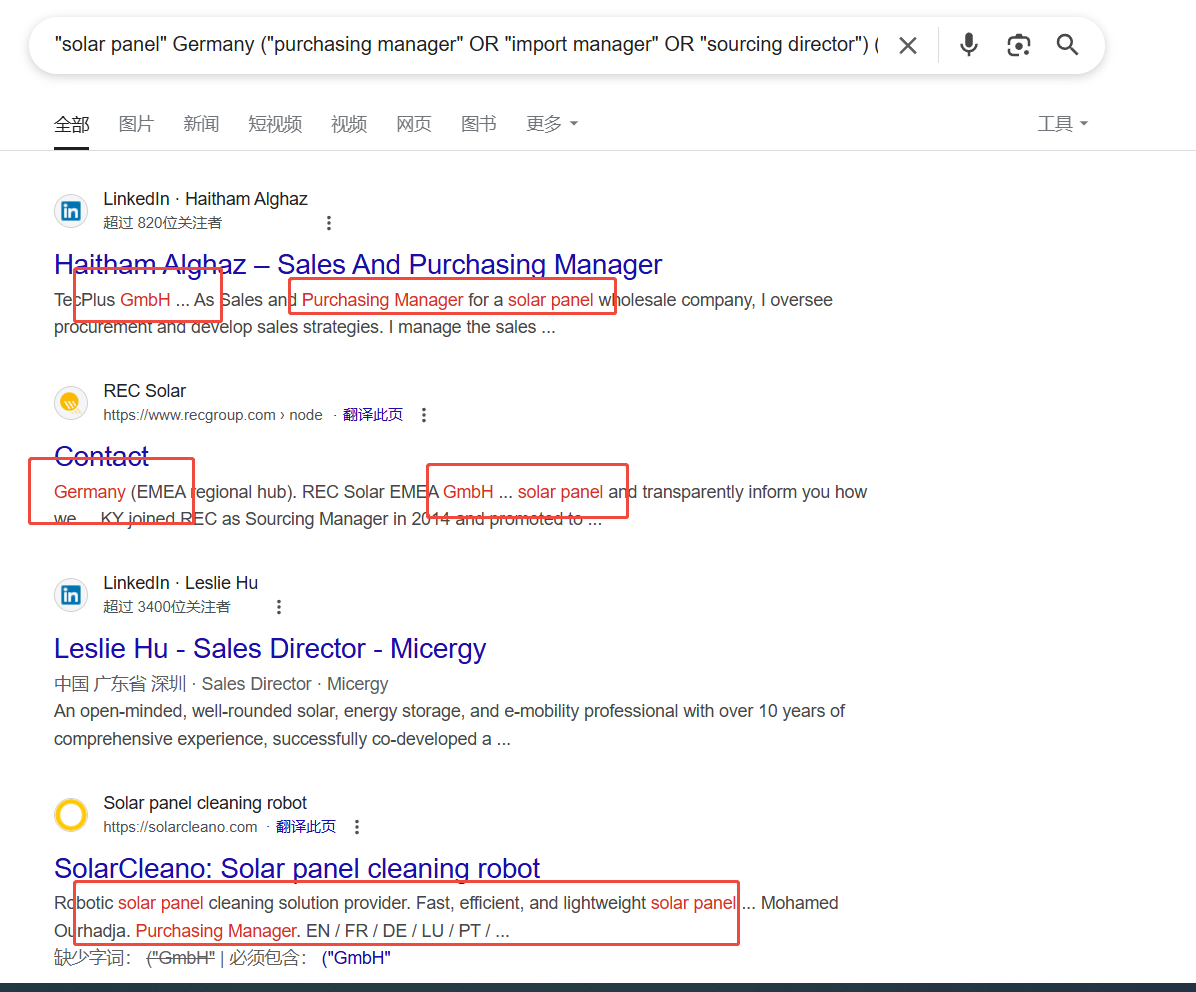
Task: Open Leslie Hu - Sales Director - Micergy result
Action: click(x=270, y=648)
